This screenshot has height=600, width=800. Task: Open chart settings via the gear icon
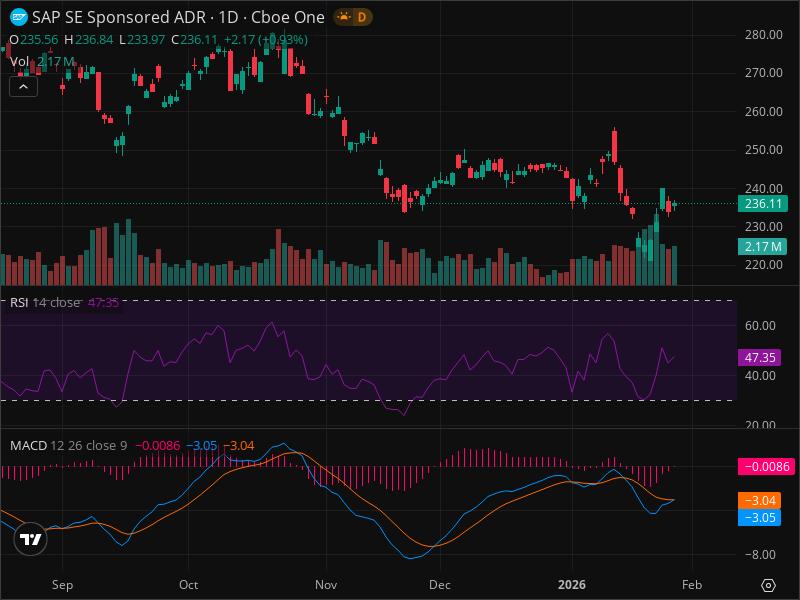[768, 585]
